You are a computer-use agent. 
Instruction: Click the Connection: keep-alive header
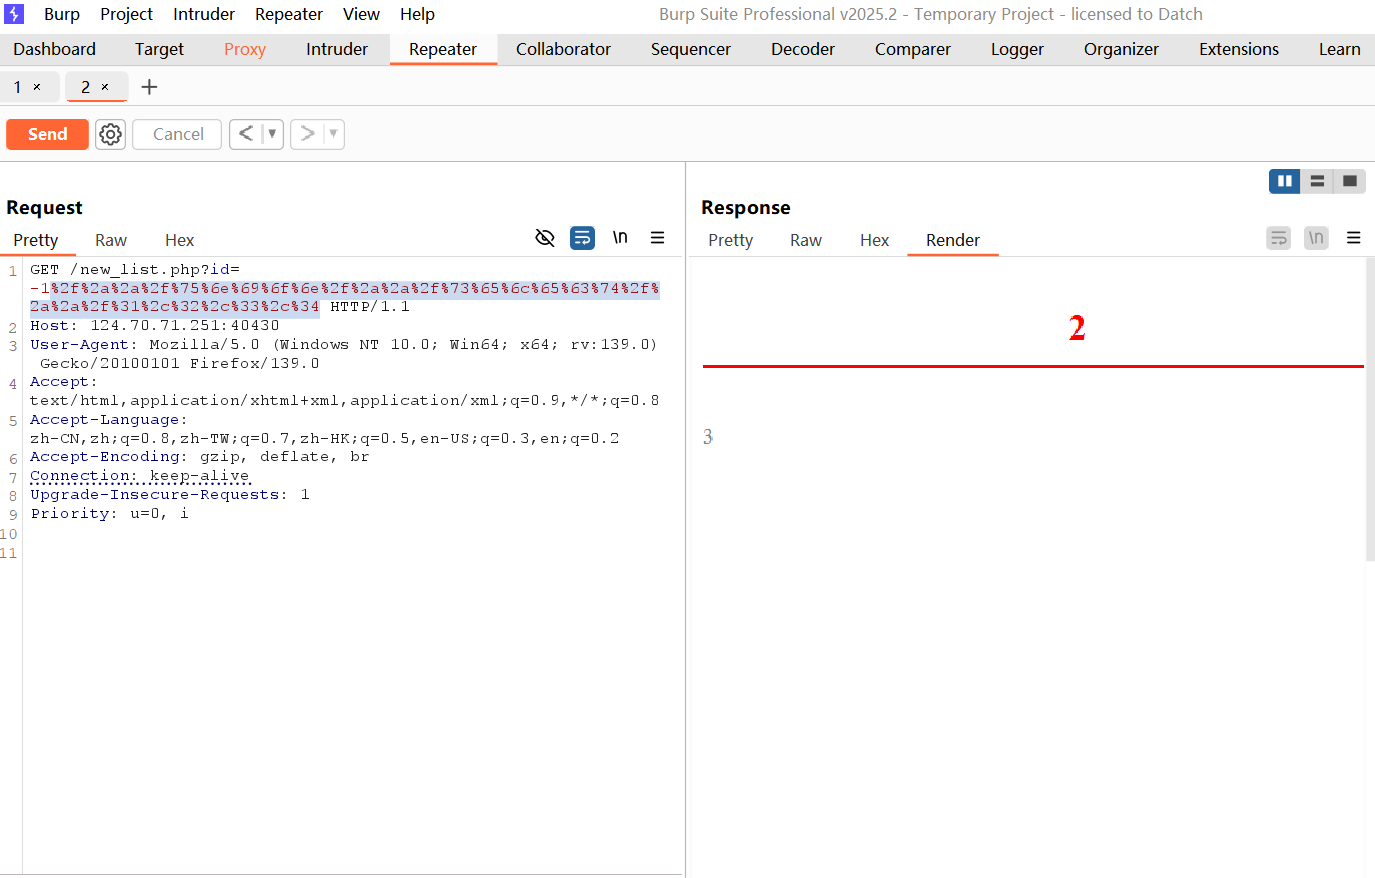140,476
